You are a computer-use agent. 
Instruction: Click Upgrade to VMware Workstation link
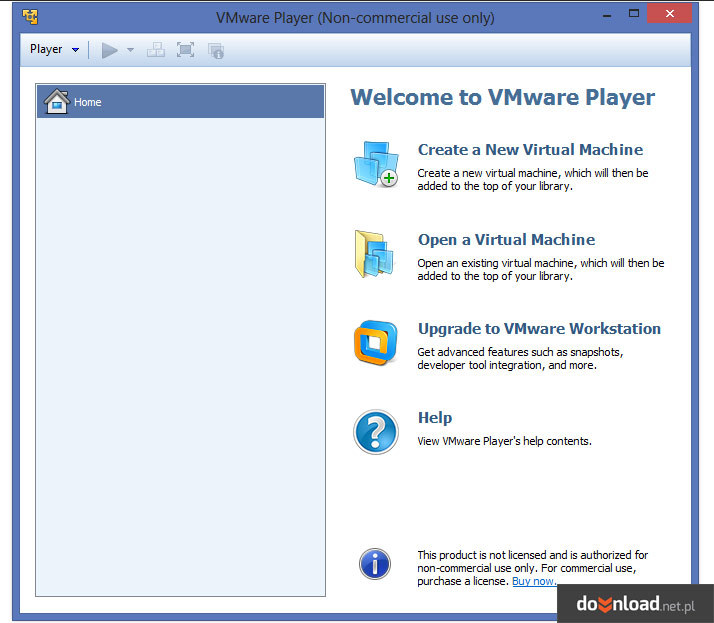pos(539,329)
